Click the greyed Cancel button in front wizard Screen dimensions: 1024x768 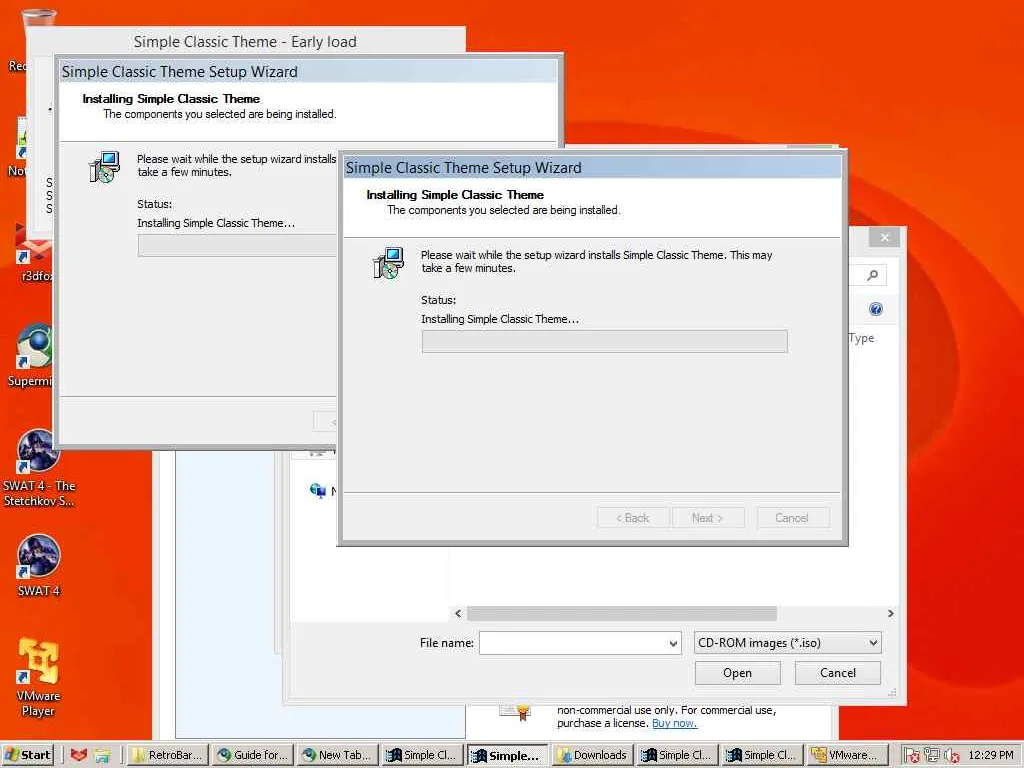pos(793,518)
